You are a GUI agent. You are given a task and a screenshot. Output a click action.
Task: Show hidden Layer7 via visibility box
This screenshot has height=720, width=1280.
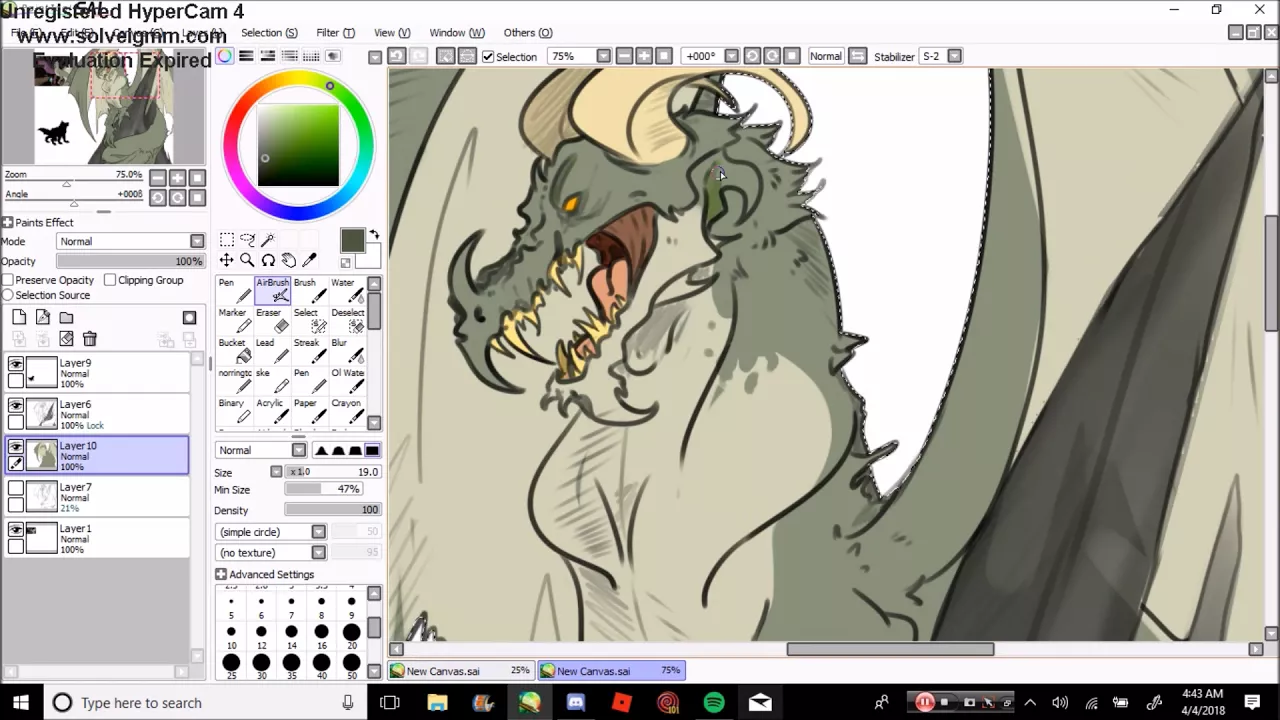pyautogui.click(x=16, y=488)
